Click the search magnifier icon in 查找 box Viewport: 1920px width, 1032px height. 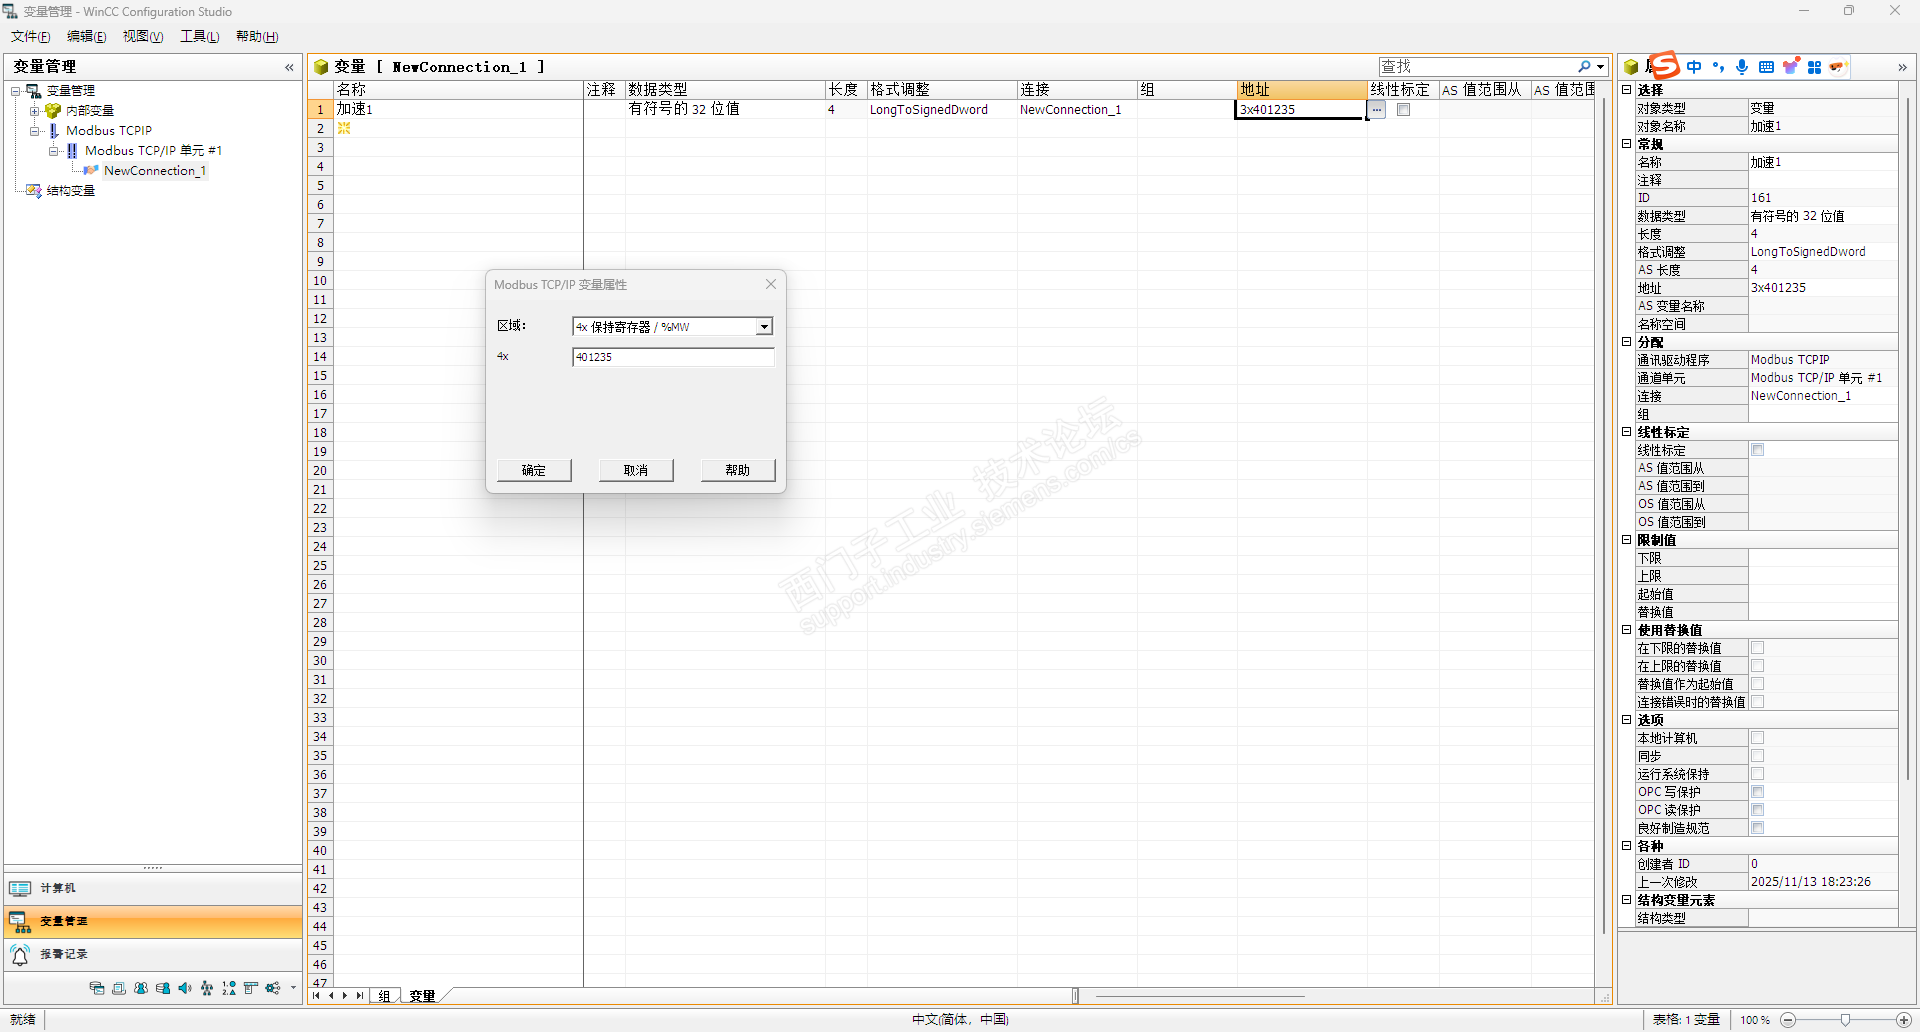point(1584,67)
